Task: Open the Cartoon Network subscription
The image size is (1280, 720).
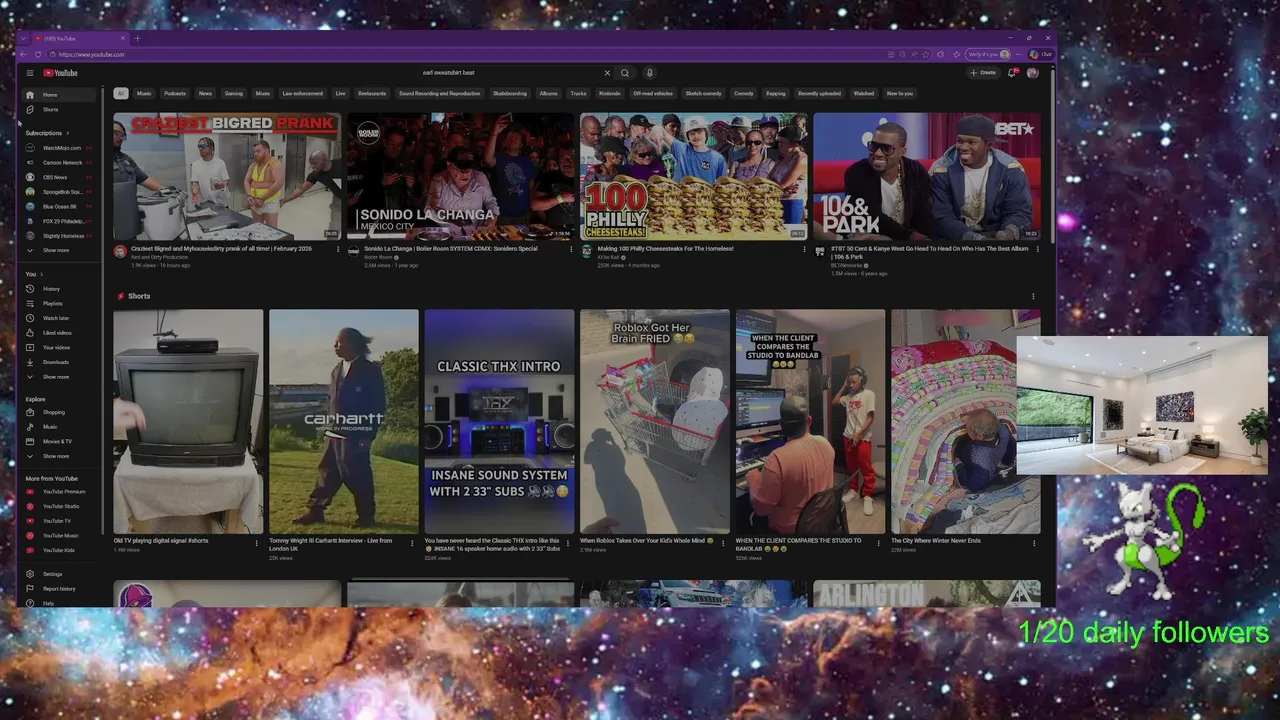Action: tap(60, 162)
